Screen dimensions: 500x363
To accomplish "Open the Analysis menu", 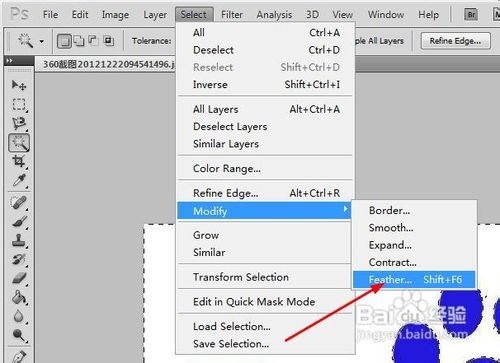I will [x=274, y=15].
